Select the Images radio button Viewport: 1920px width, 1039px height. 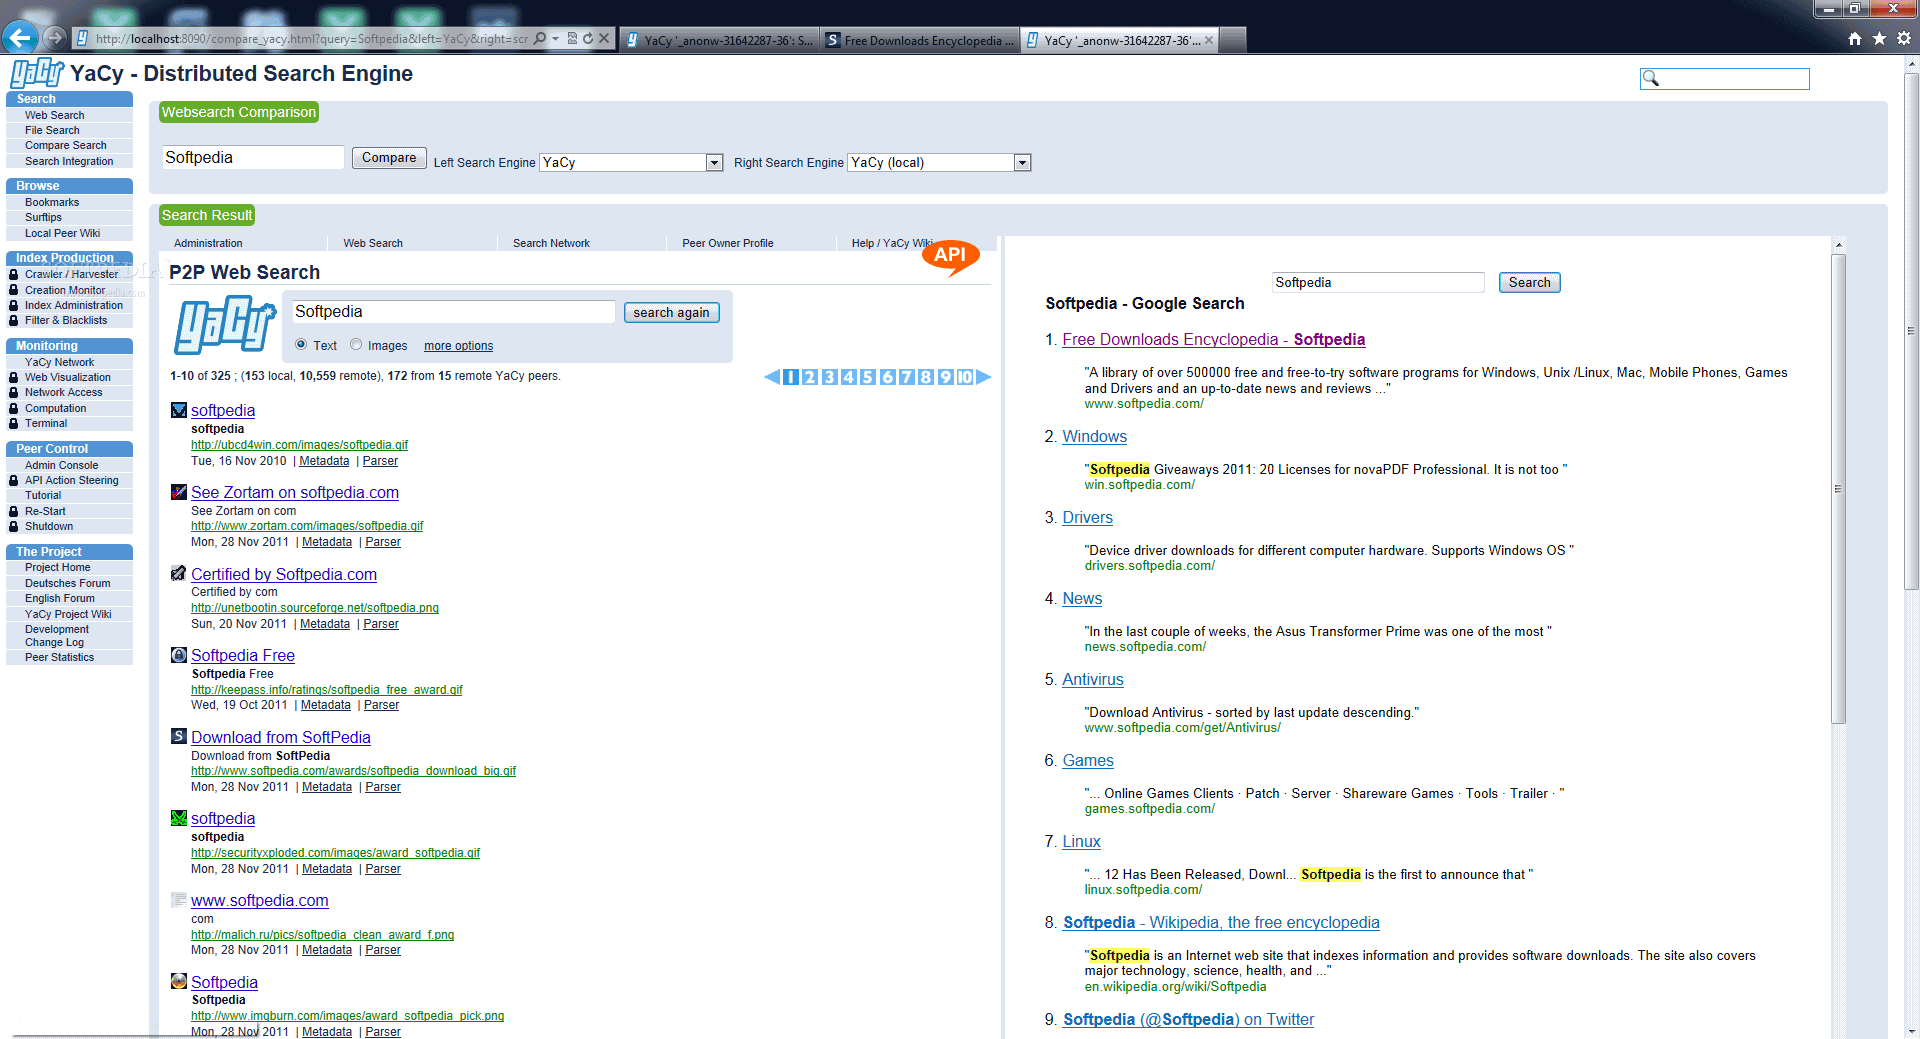356,344
